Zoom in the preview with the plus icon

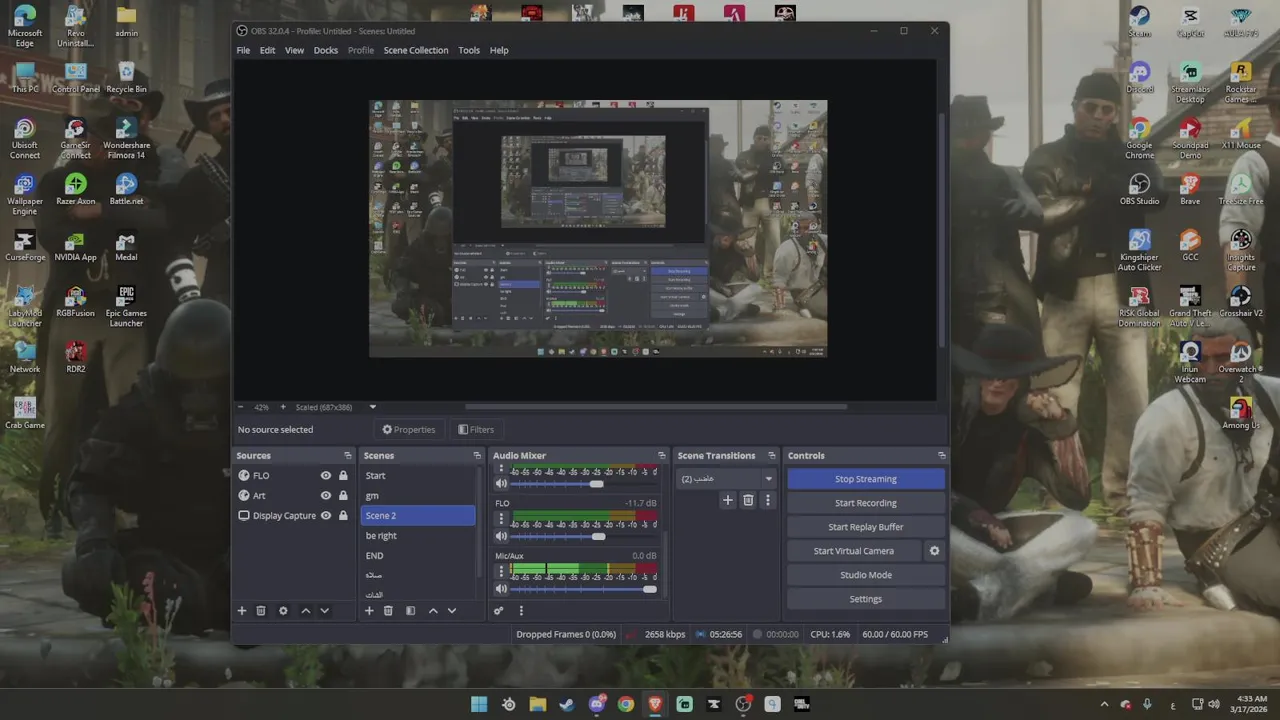[x=283, y=407]
